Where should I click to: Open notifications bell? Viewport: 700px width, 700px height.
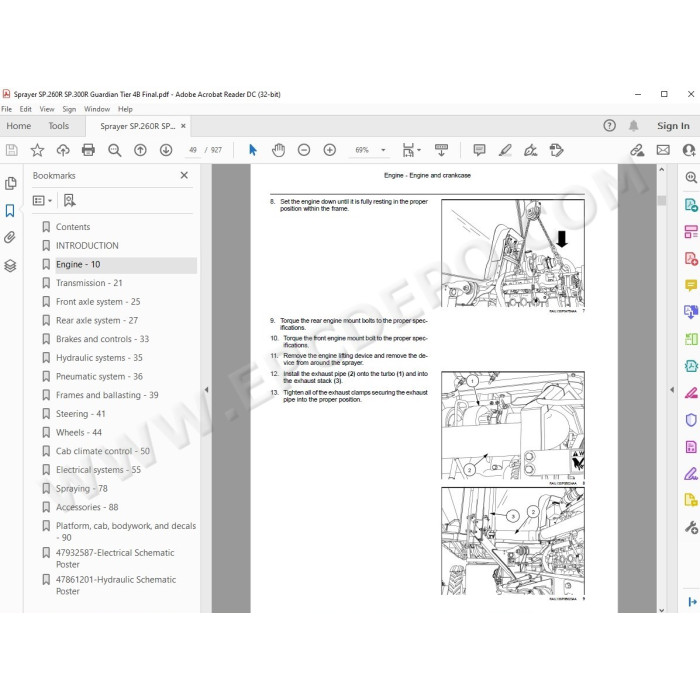coord(633,126)
